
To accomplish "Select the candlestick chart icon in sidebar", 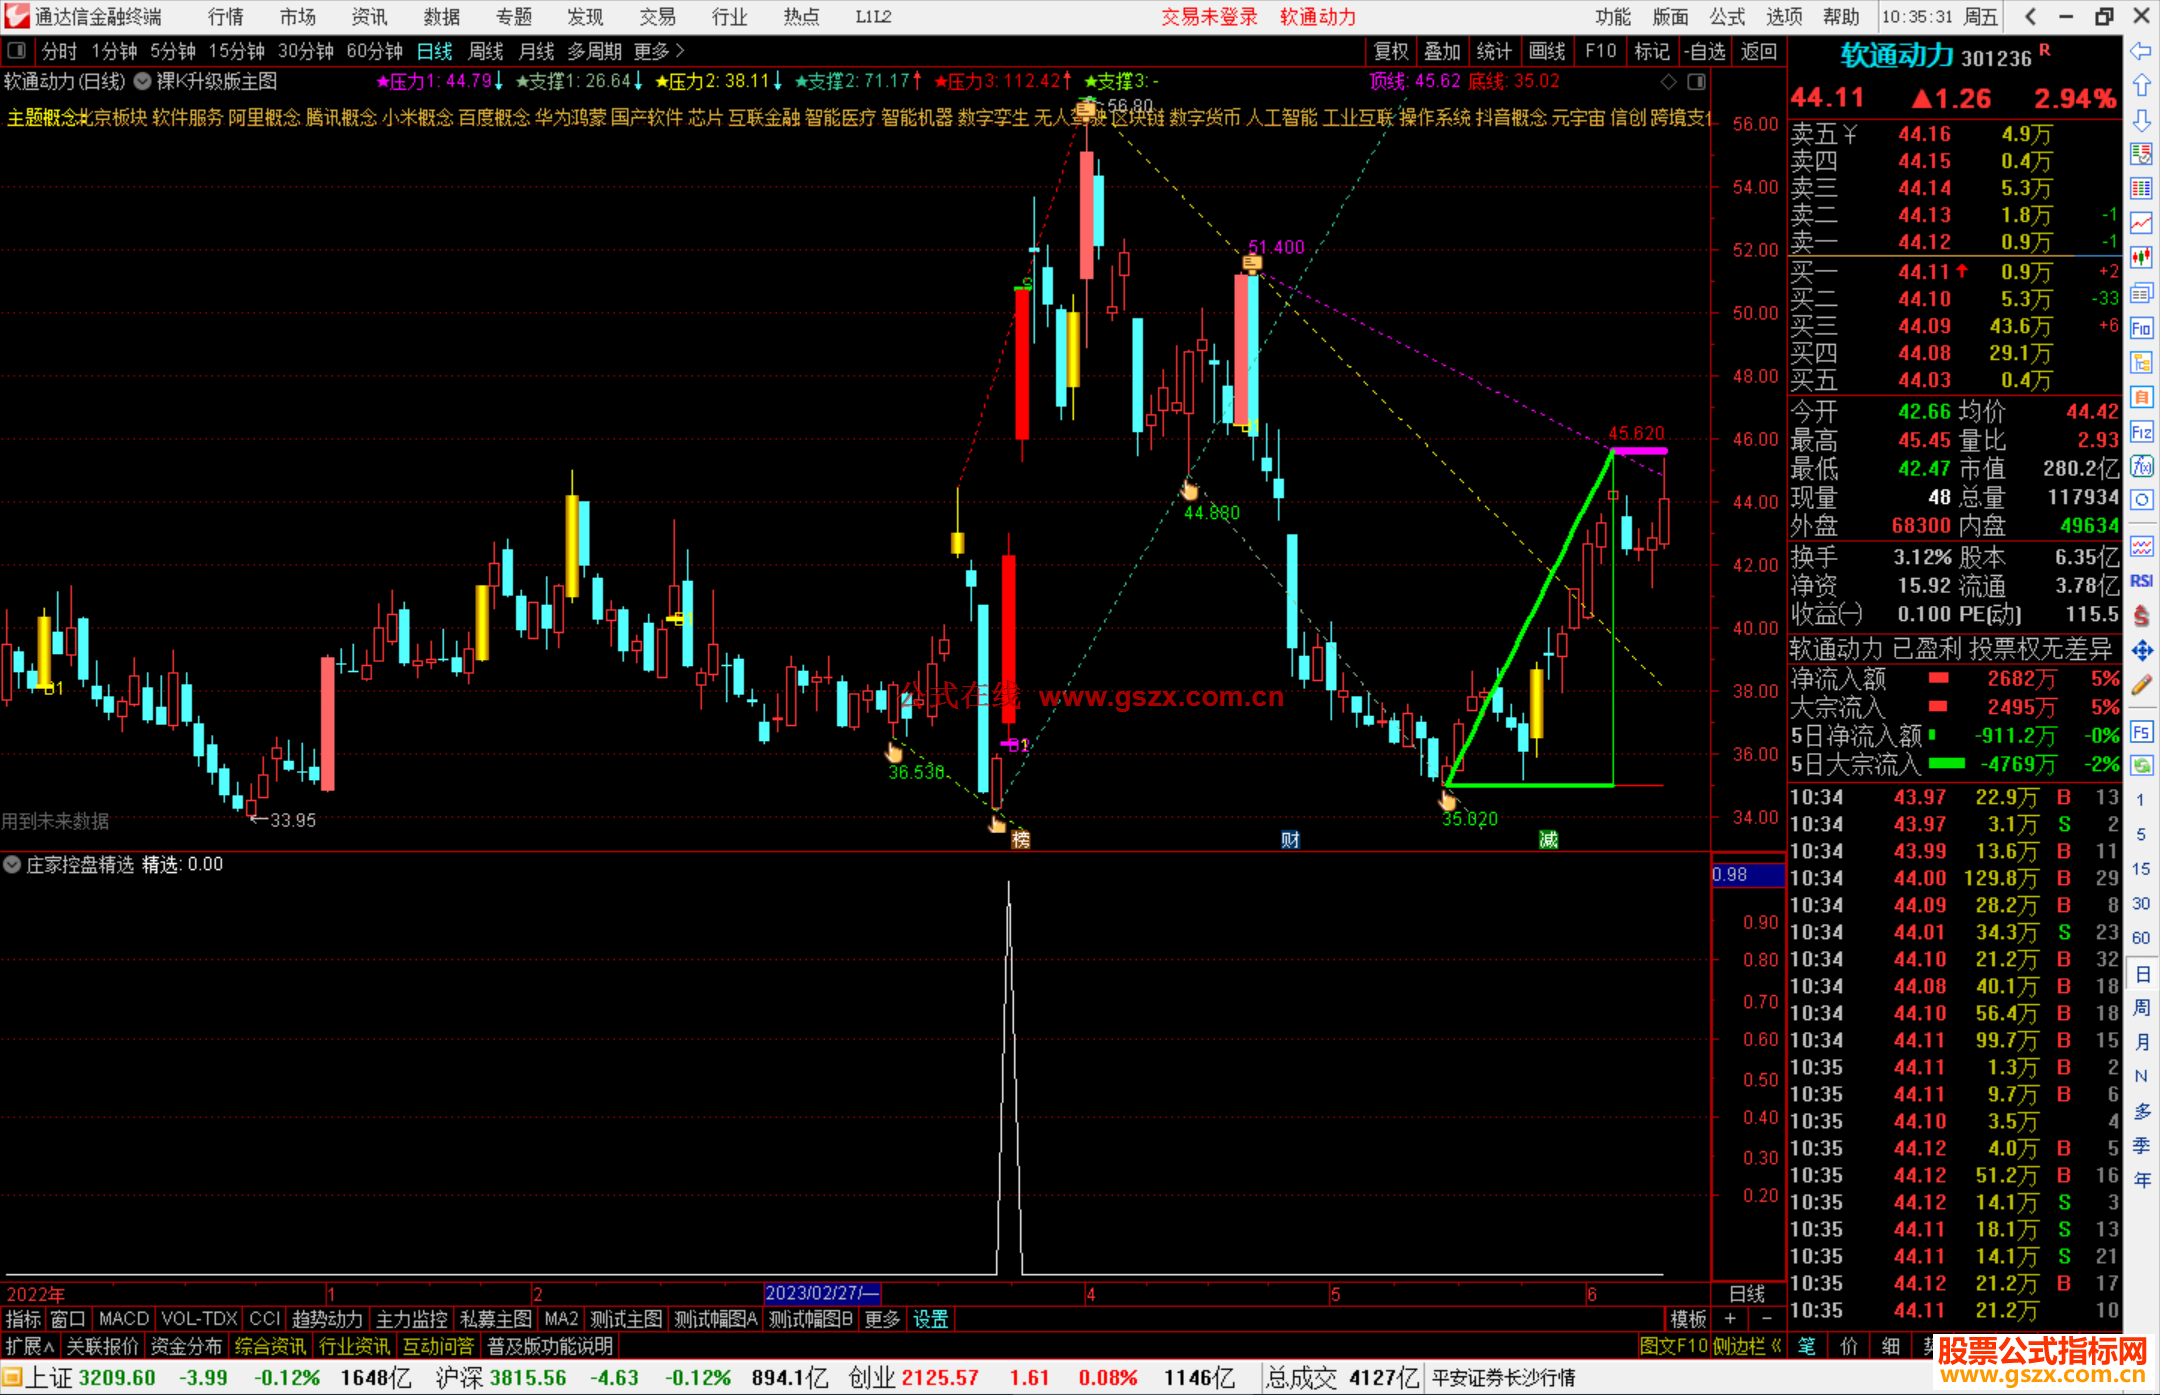I will pos(2141,258).
